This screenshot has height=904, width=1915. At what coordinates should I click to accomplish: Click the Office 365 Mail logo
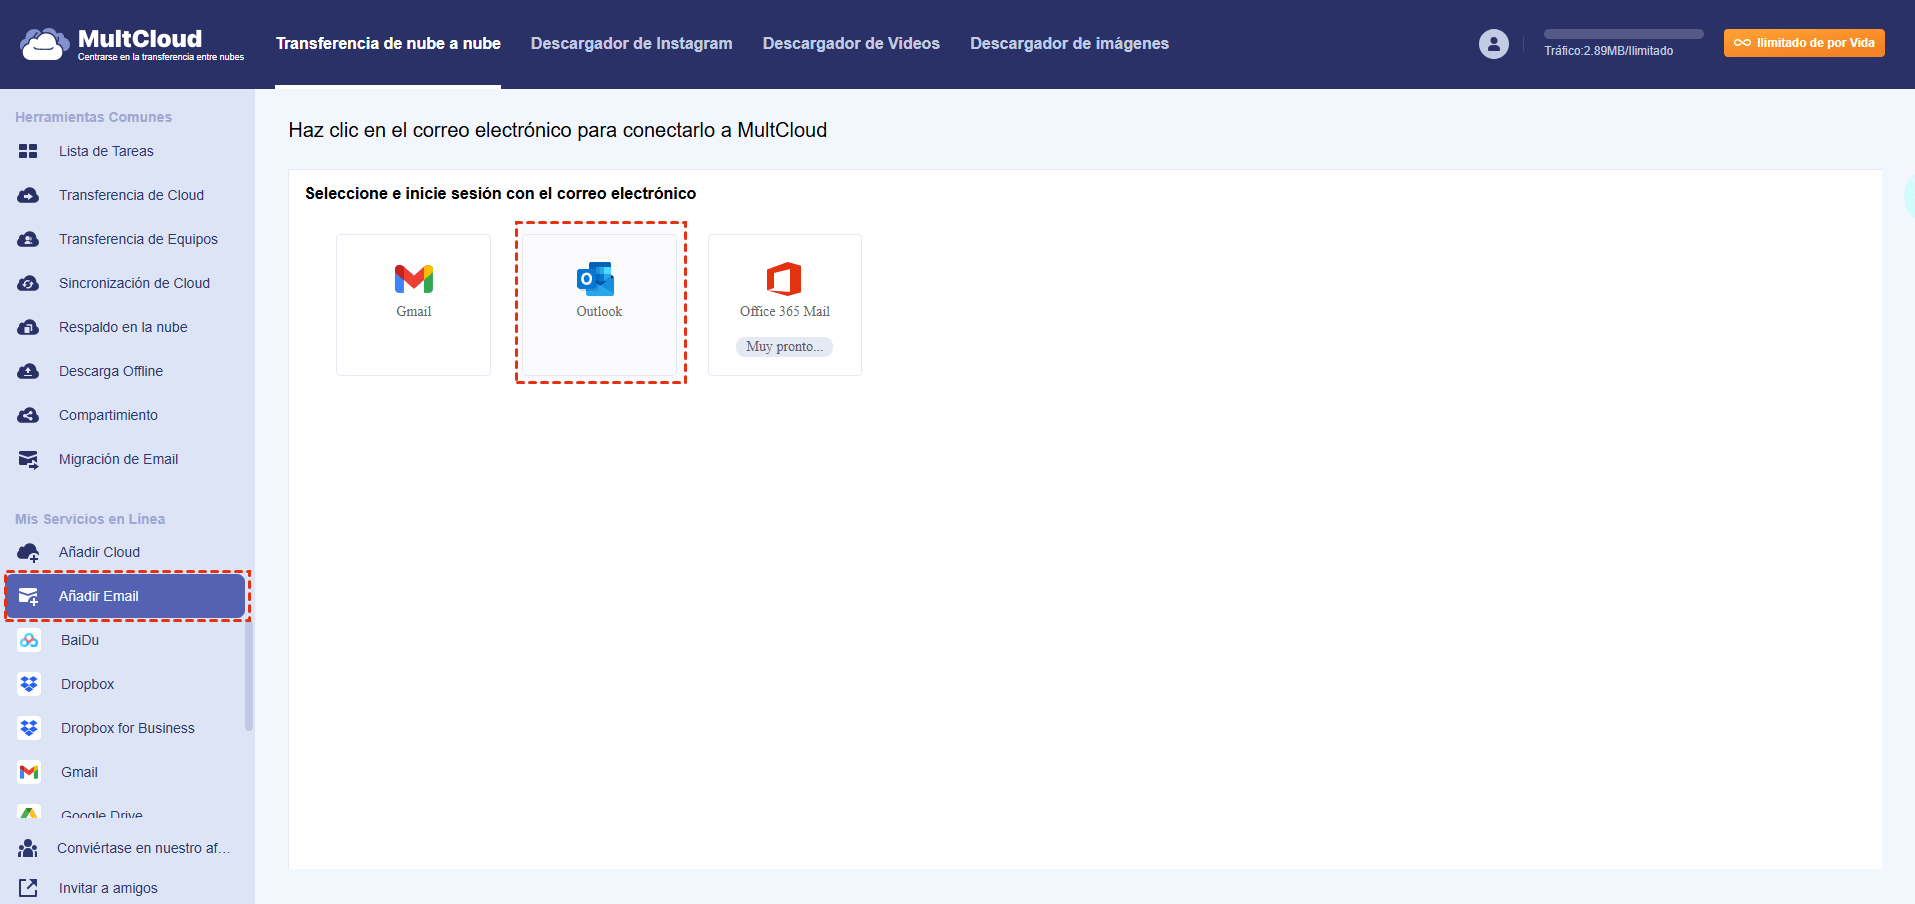pyautogui.click(x=785, y=279)
